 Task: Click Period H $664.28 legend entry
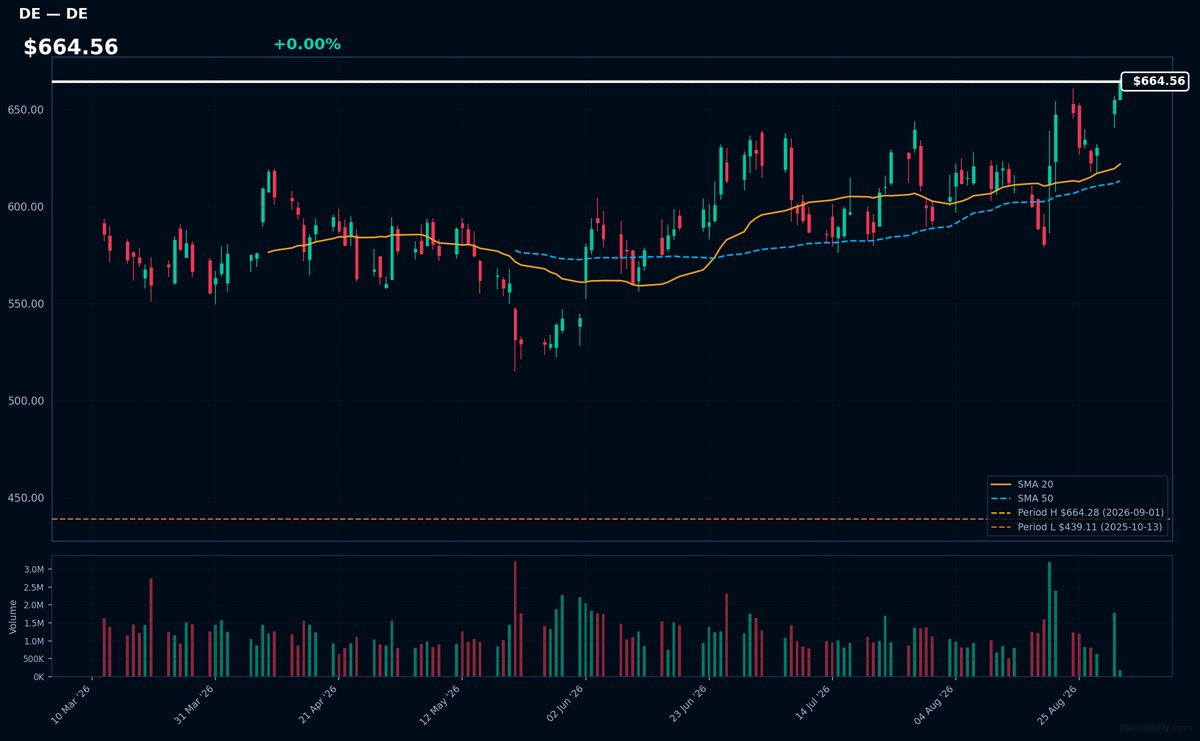point(1077,512)
